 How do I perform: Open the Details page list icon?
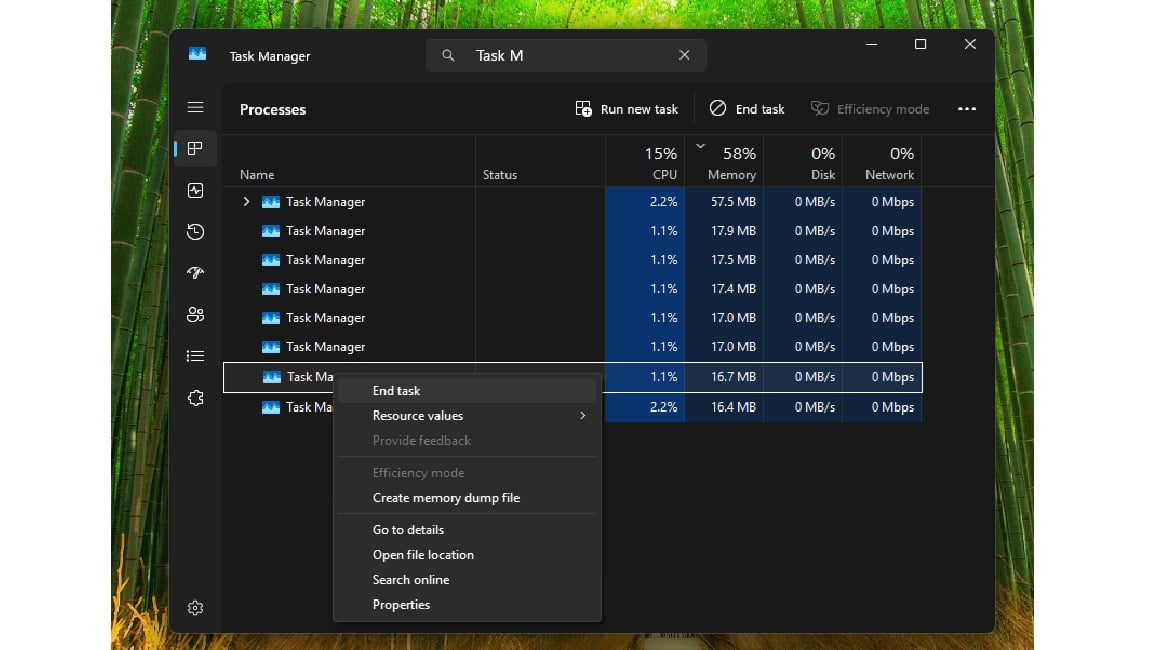(196, 356)
